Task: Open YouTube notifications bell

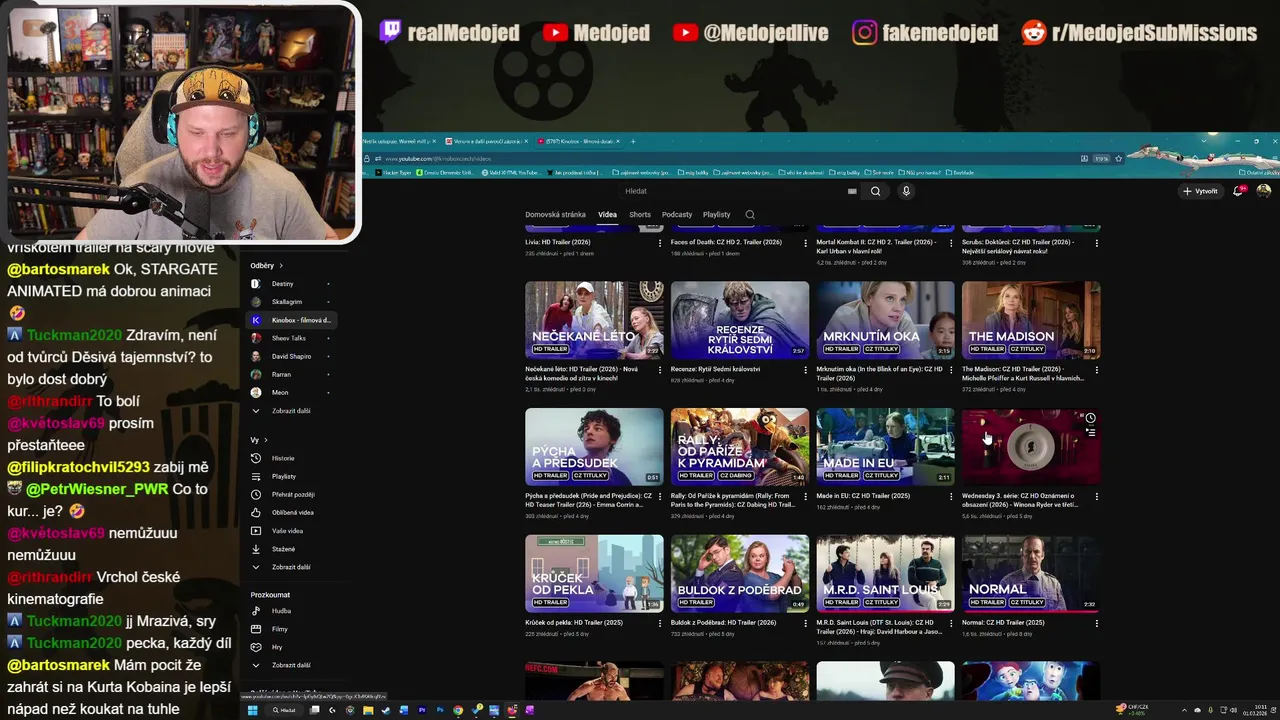Action: [1238, 190]
